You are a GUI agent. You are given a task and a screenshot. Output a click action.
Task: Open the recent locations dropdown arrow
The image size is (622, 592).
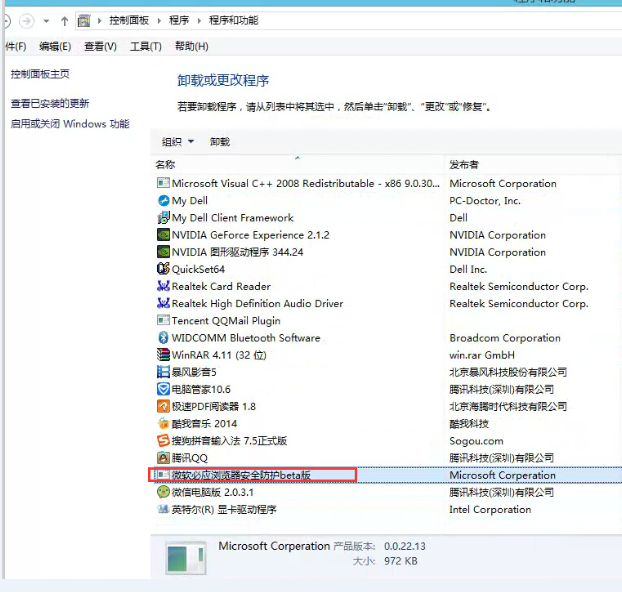46,21
